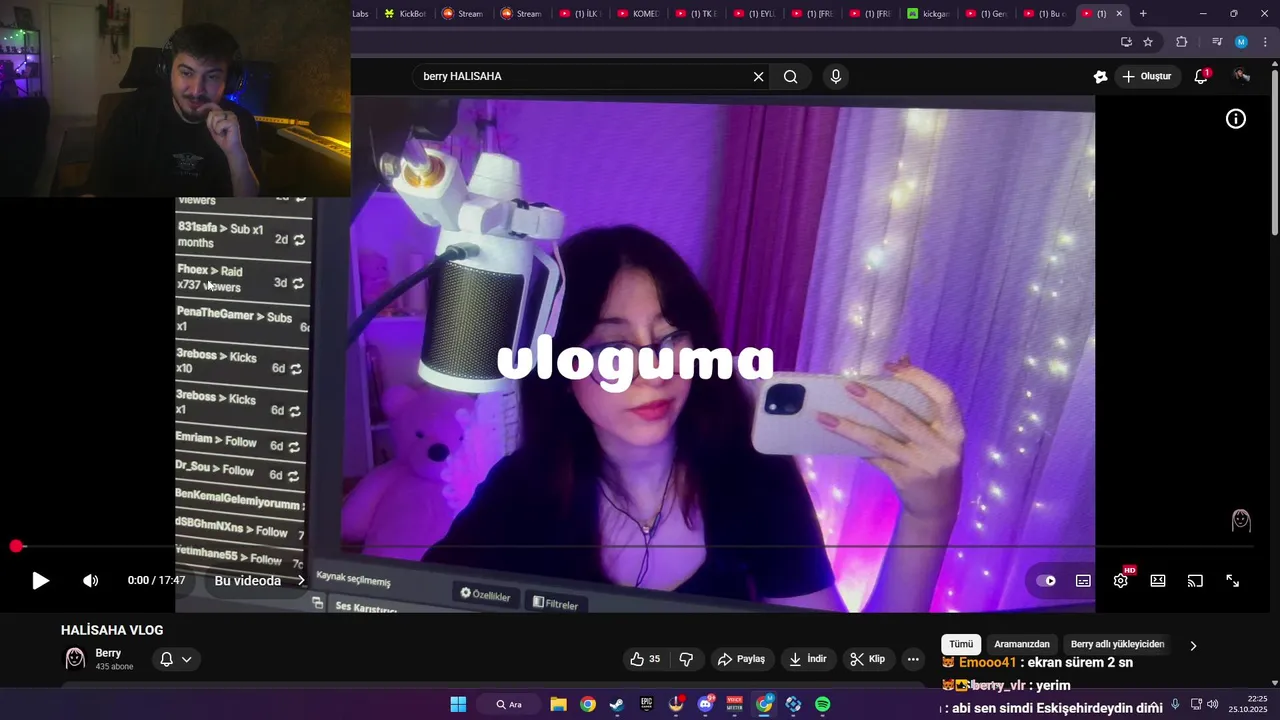Play the HALISAHA VLOG video
Screen dimensions: 1280x720
(x=40, y=581)
